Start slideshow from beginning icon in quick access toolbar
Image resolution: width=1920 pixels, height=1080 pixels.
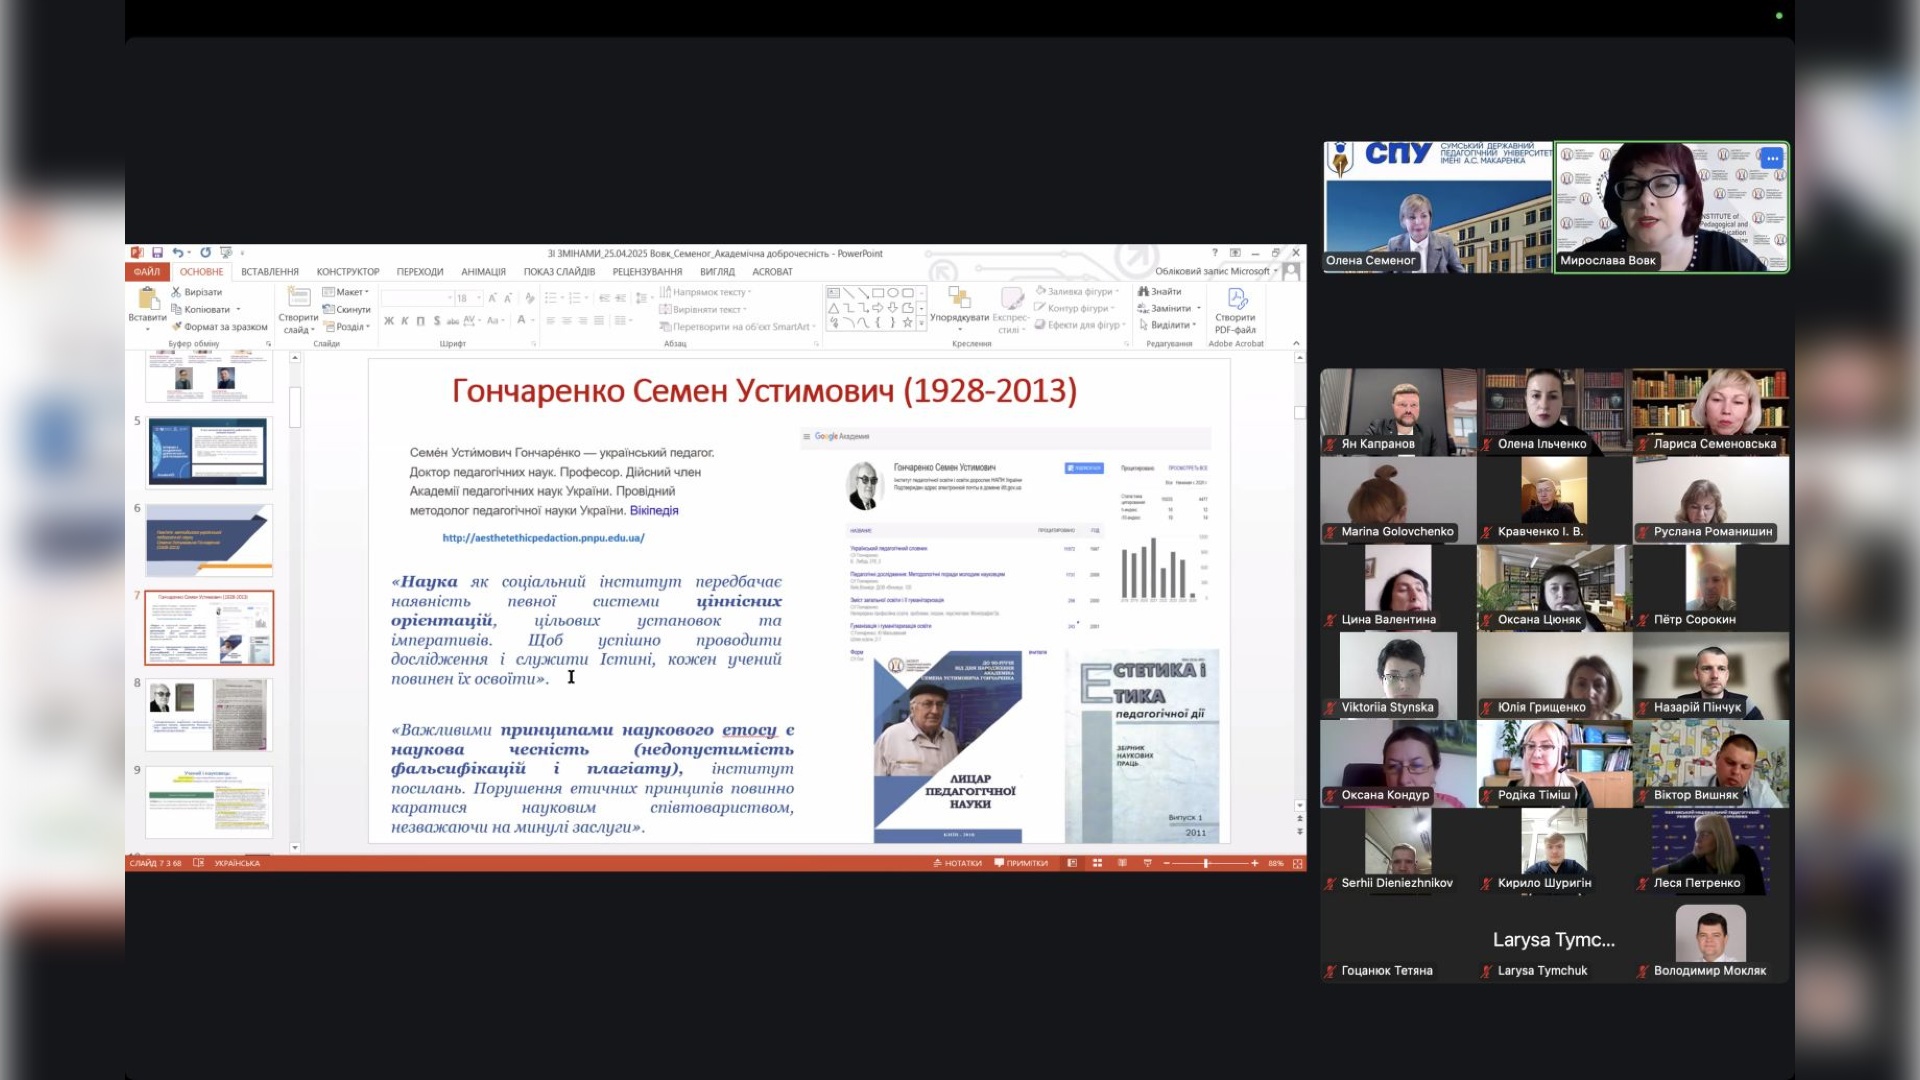tap(226, 253)
